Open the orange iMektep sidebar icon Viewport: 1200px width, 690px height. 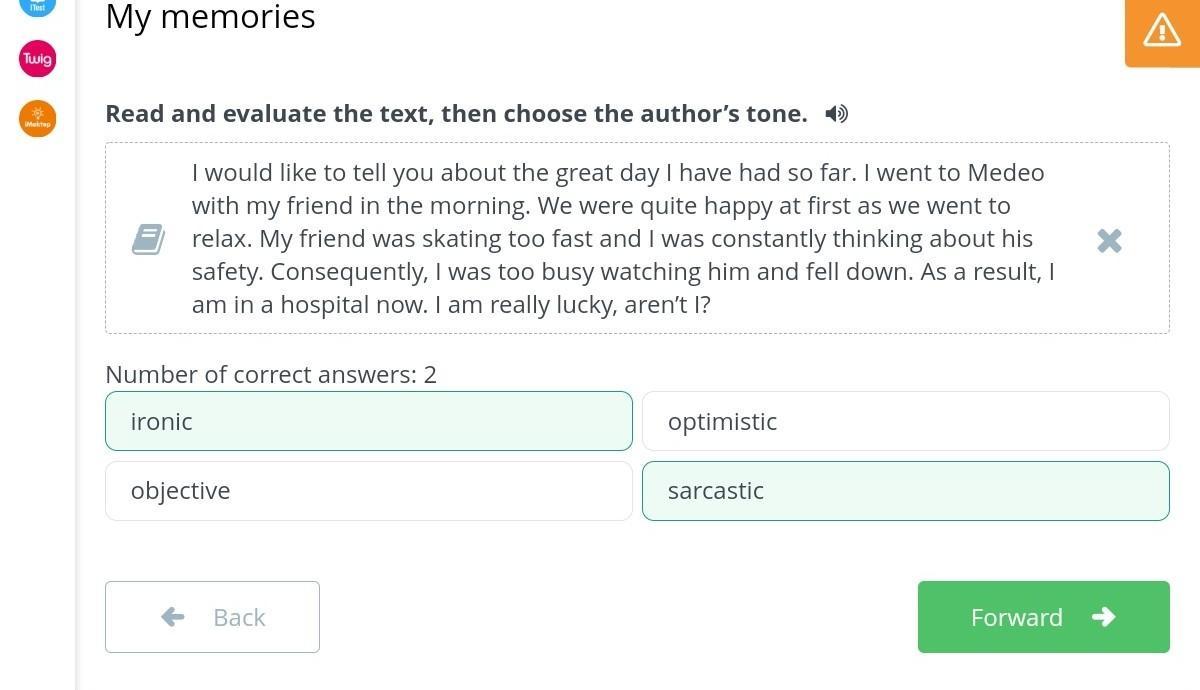38,119
